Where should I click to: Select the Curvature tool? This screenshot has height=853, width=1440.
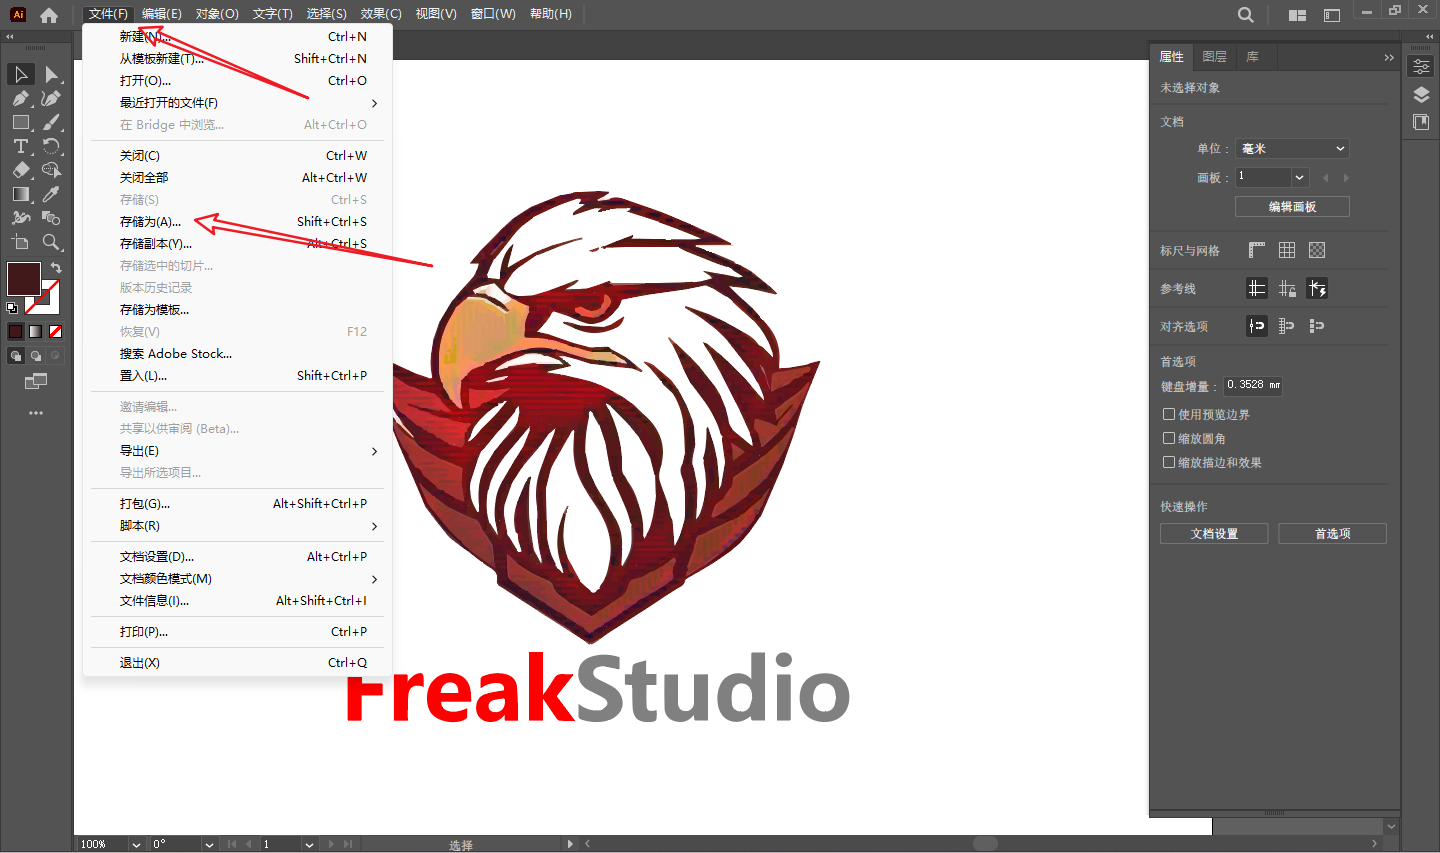(52, 99)
